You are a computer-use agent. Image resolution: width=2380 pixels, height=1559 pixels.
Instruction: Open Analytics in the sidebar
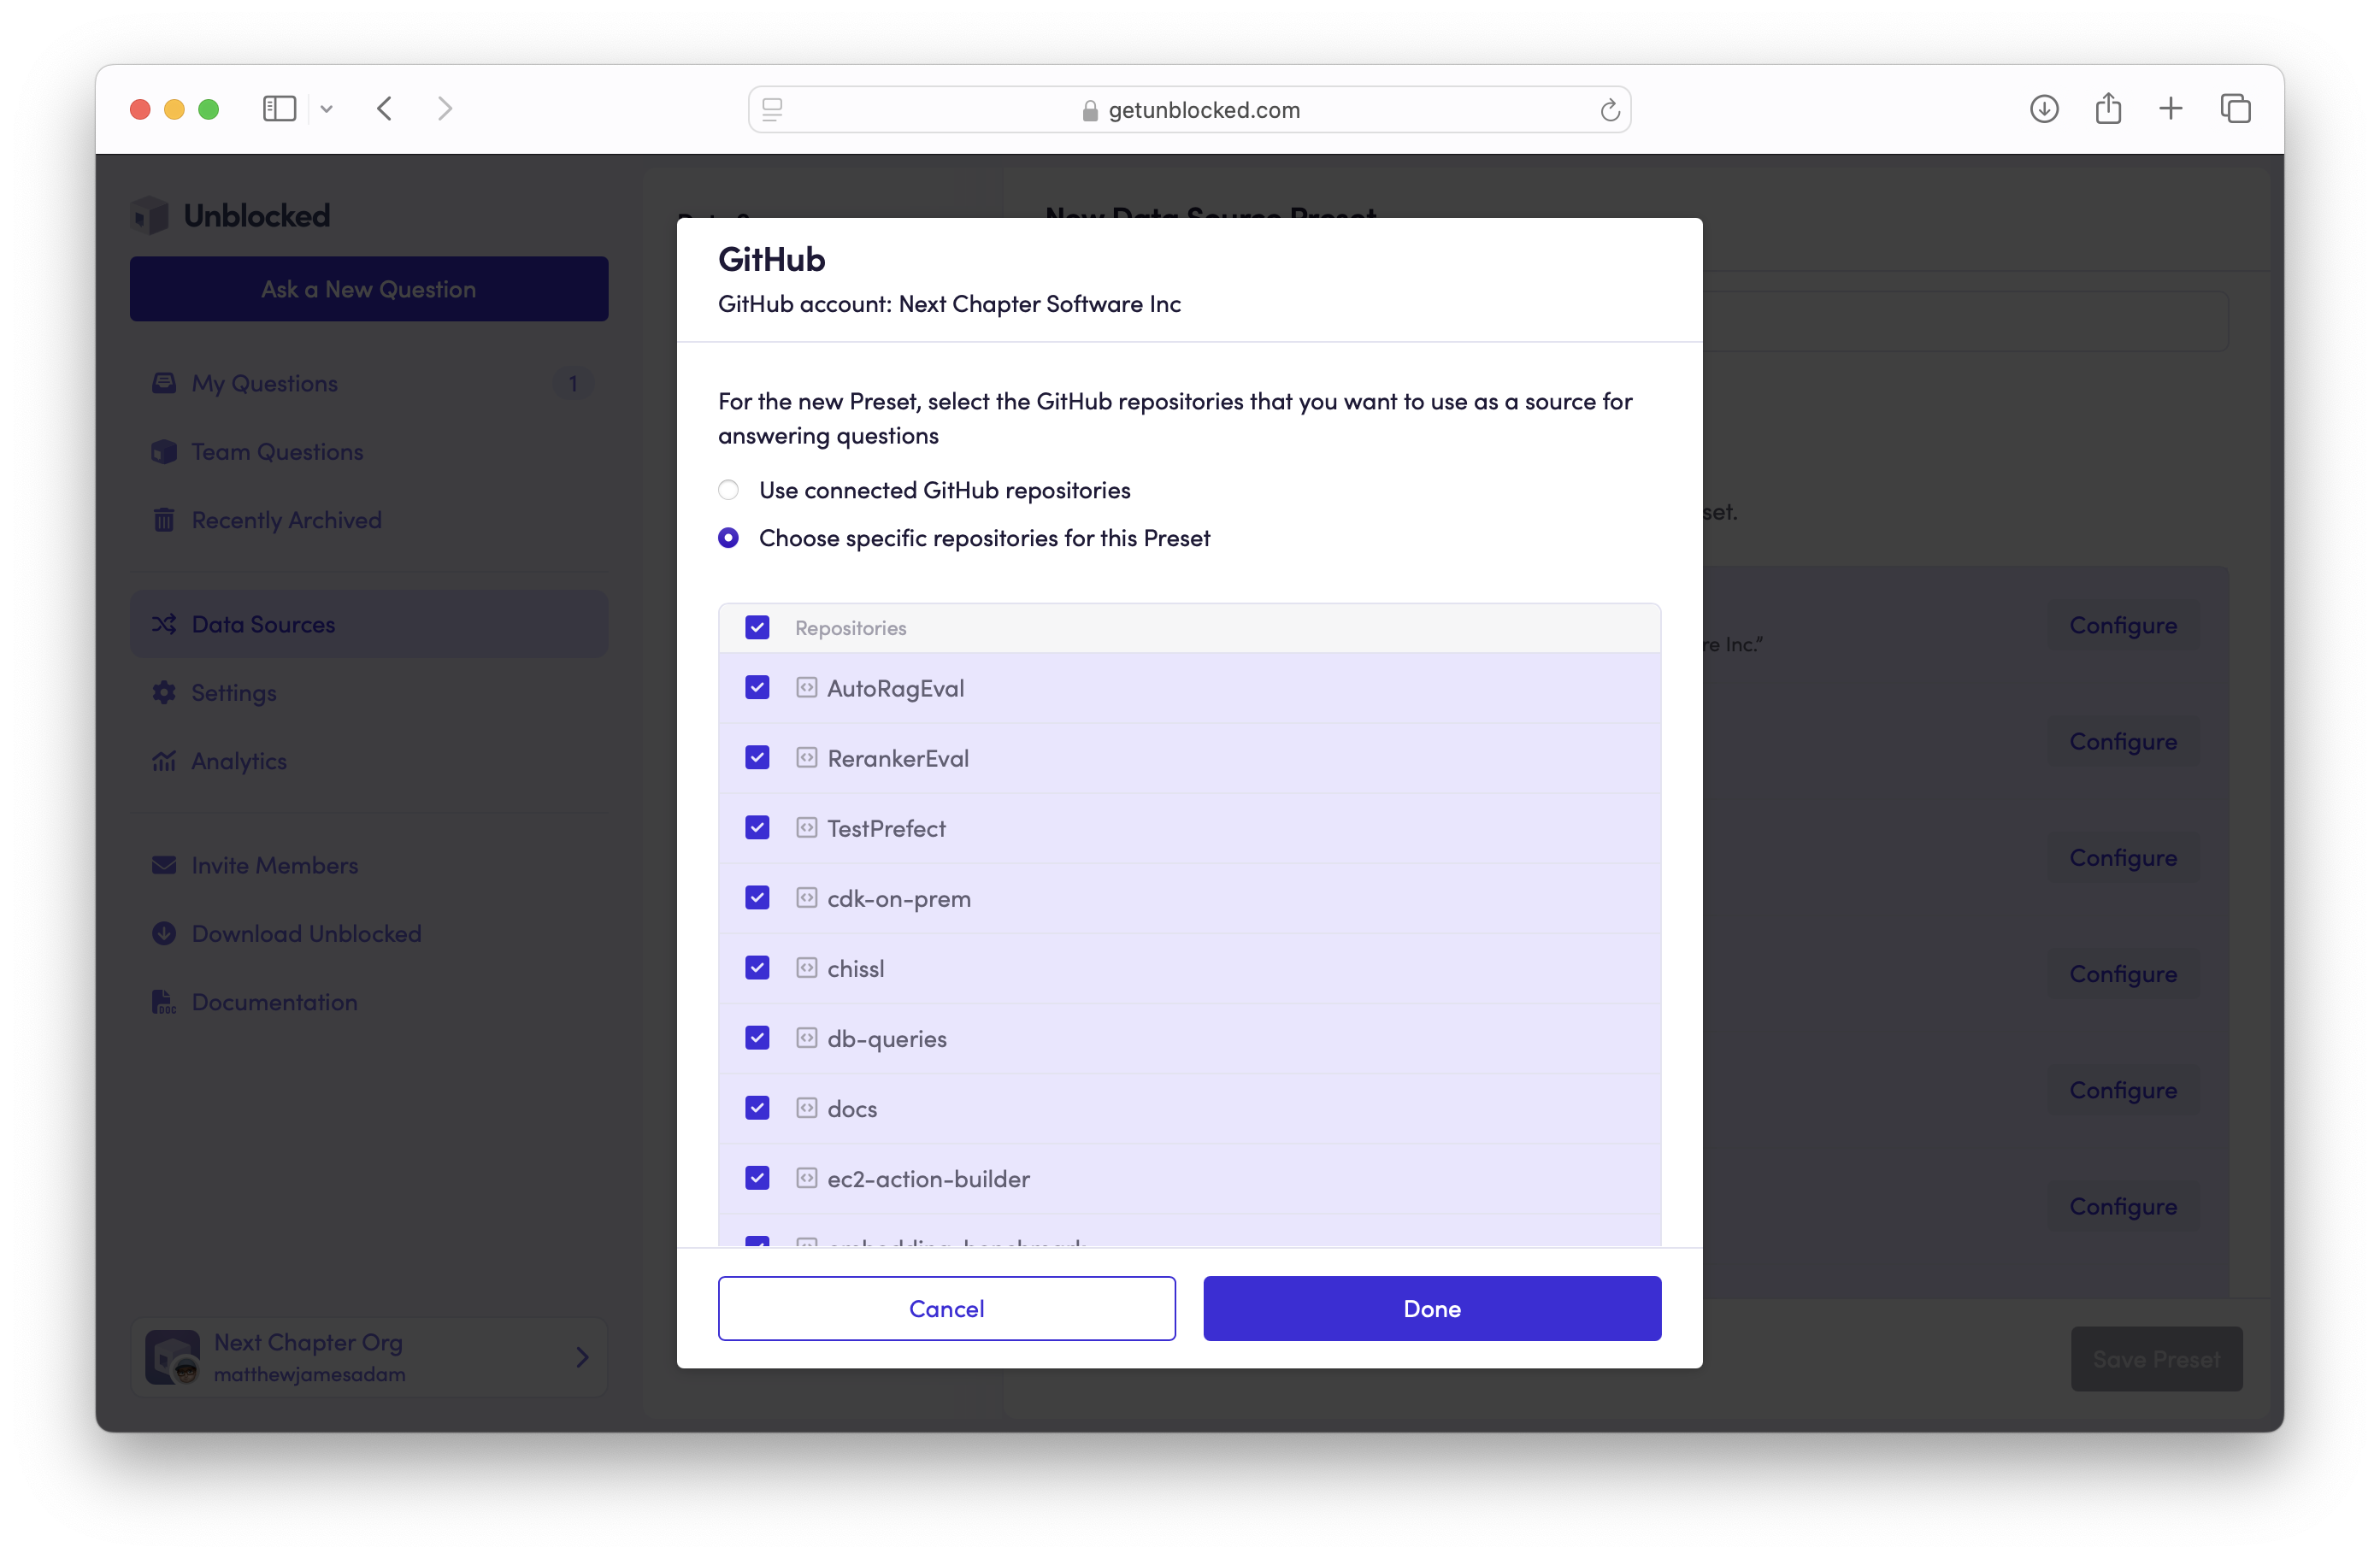pyautogui.click(x=369, y=761)
